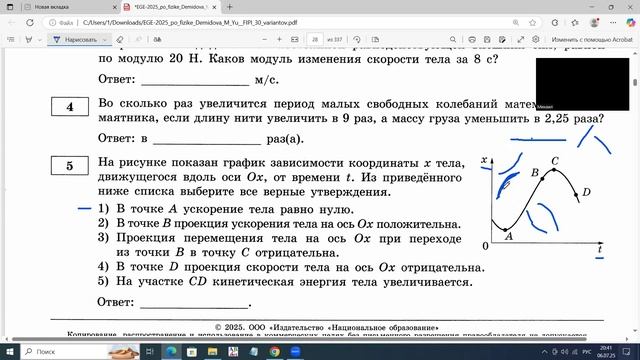The width and height of the screenshot is (640, 360).
Task: Zoom out with the minus button
Action: tap(264, 40)
